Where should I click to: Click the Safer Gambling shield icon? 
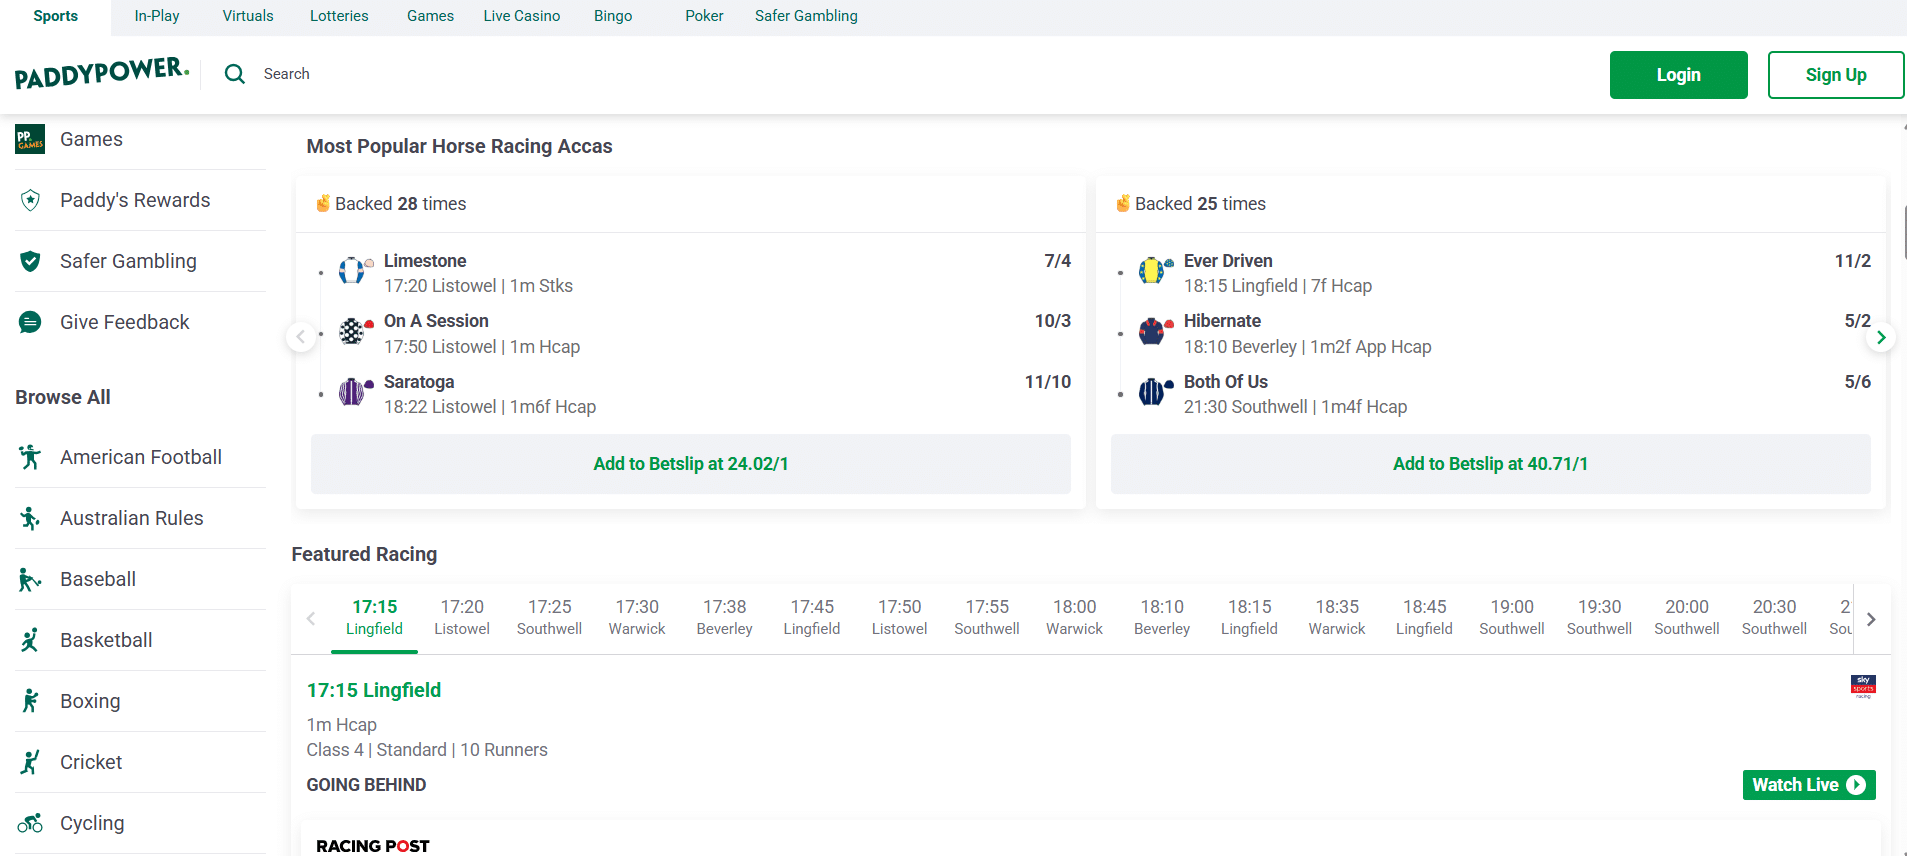click(x=30, y=261)
